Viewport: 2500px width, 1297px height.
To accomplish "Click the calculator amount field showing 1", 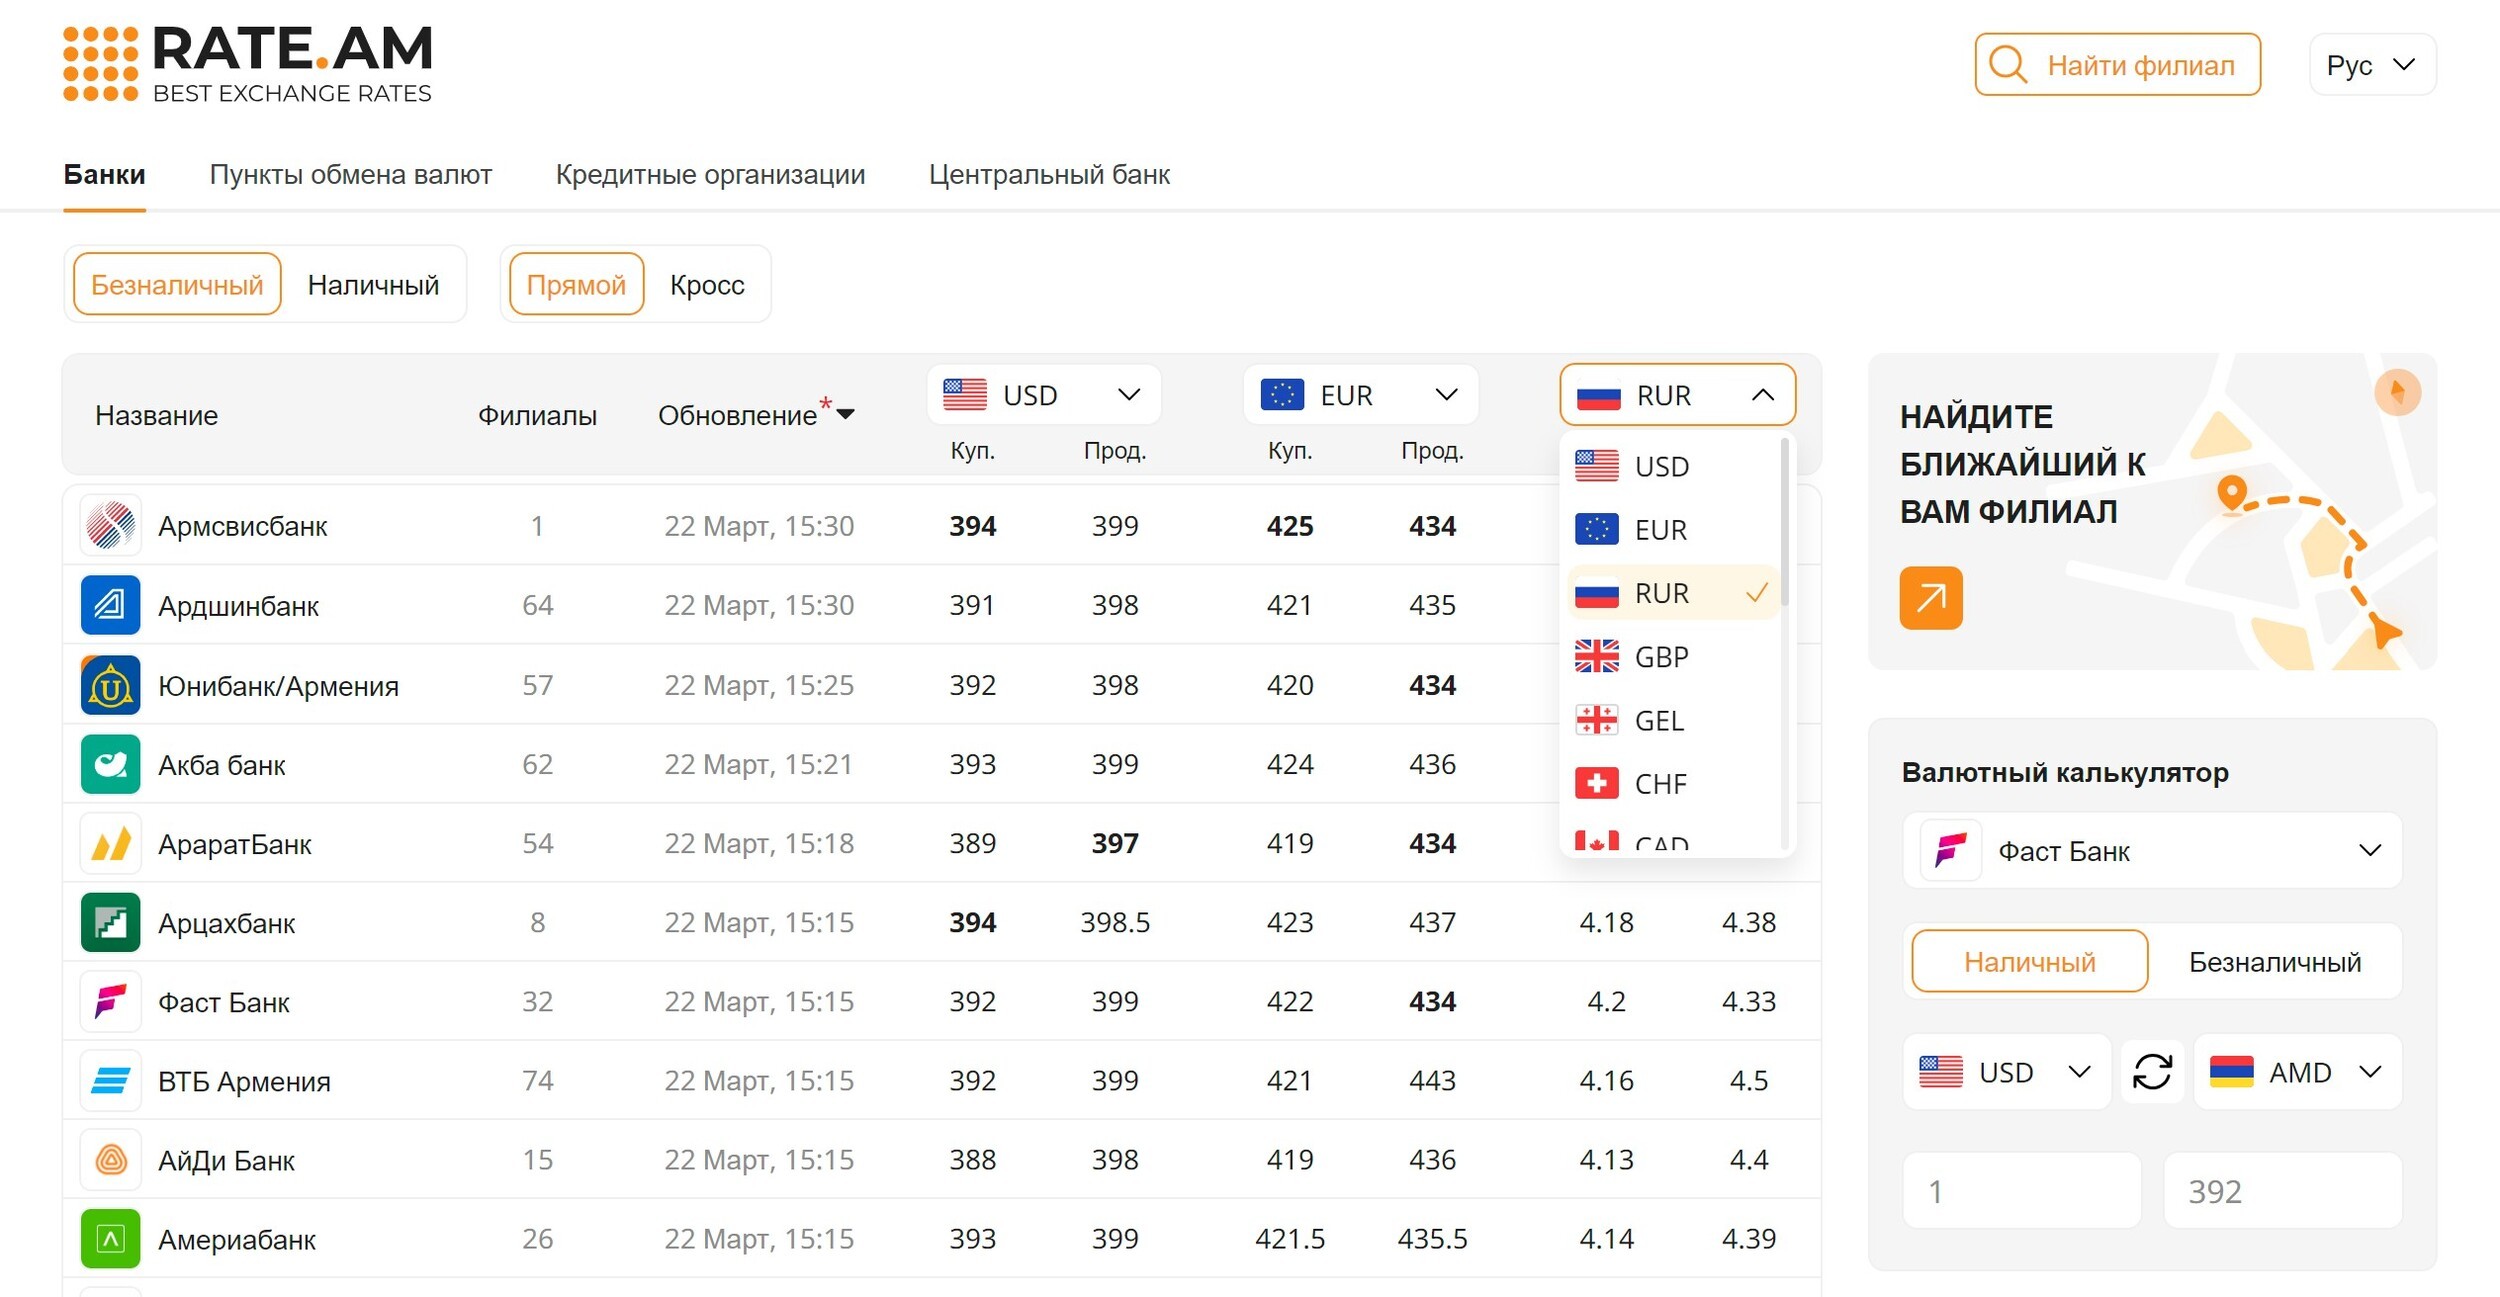I will point(2021,1190).
